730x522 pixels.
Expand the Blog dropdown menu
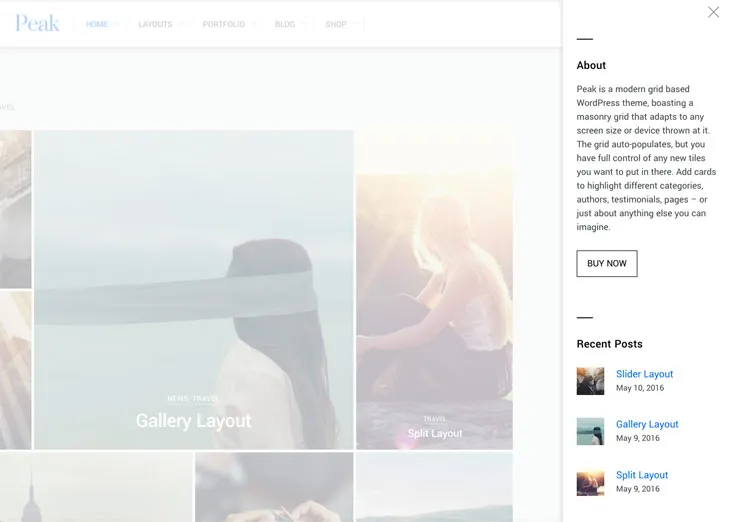[x=285, y=24]
